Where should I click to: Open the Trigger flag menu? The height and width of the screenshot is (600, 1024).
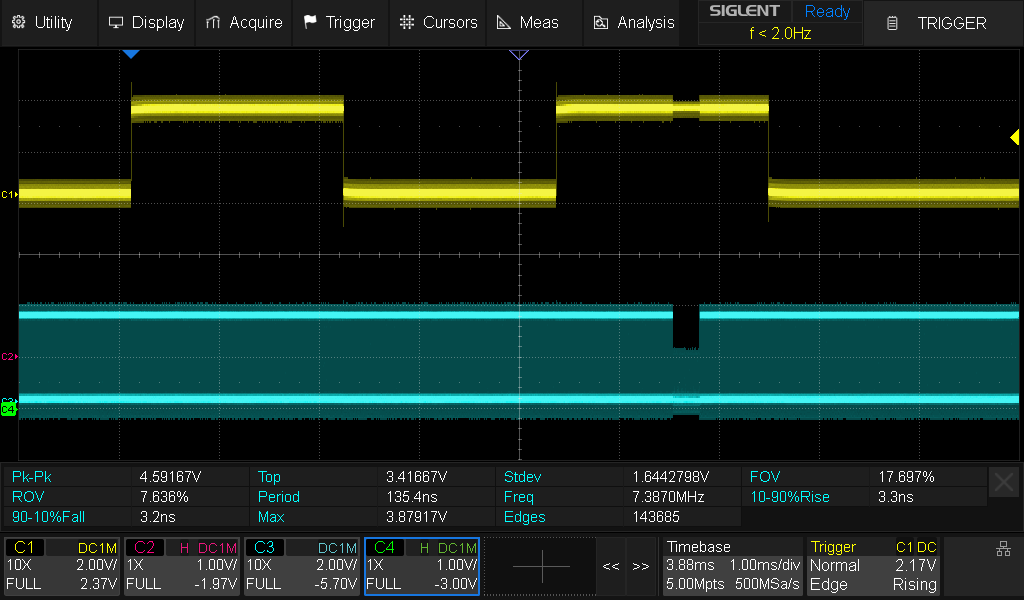339,22
